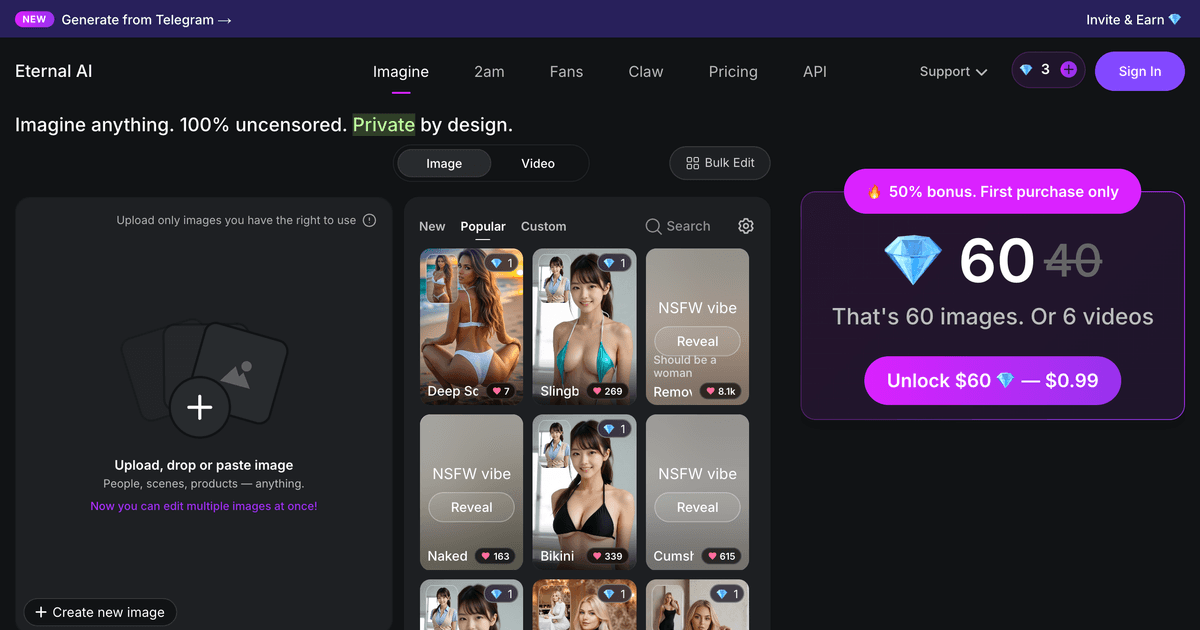Open the API page
This screenshot has width=1200, height=630.
[815, 72]
